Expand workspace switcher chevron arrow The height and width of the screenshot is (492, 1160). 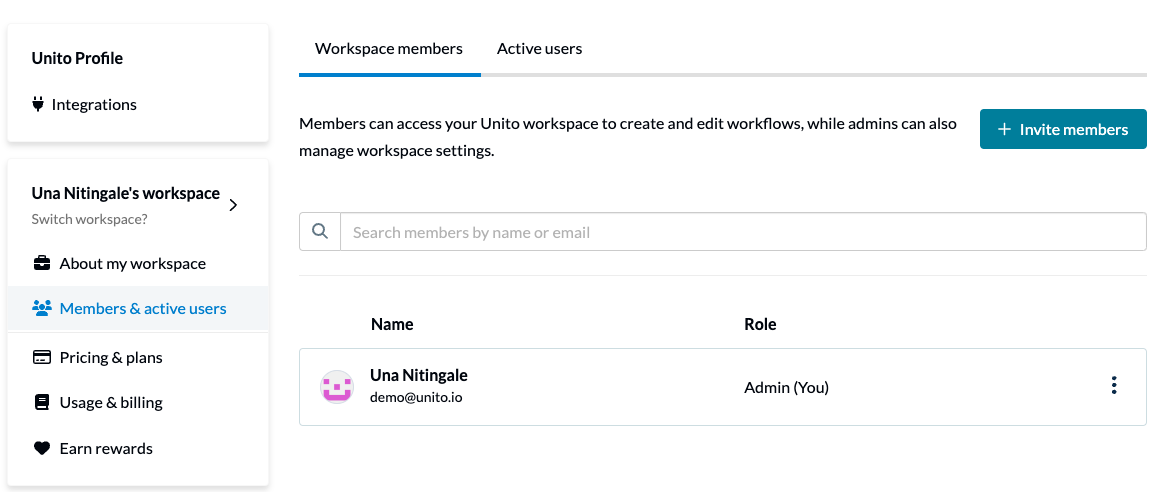[234, 205]
